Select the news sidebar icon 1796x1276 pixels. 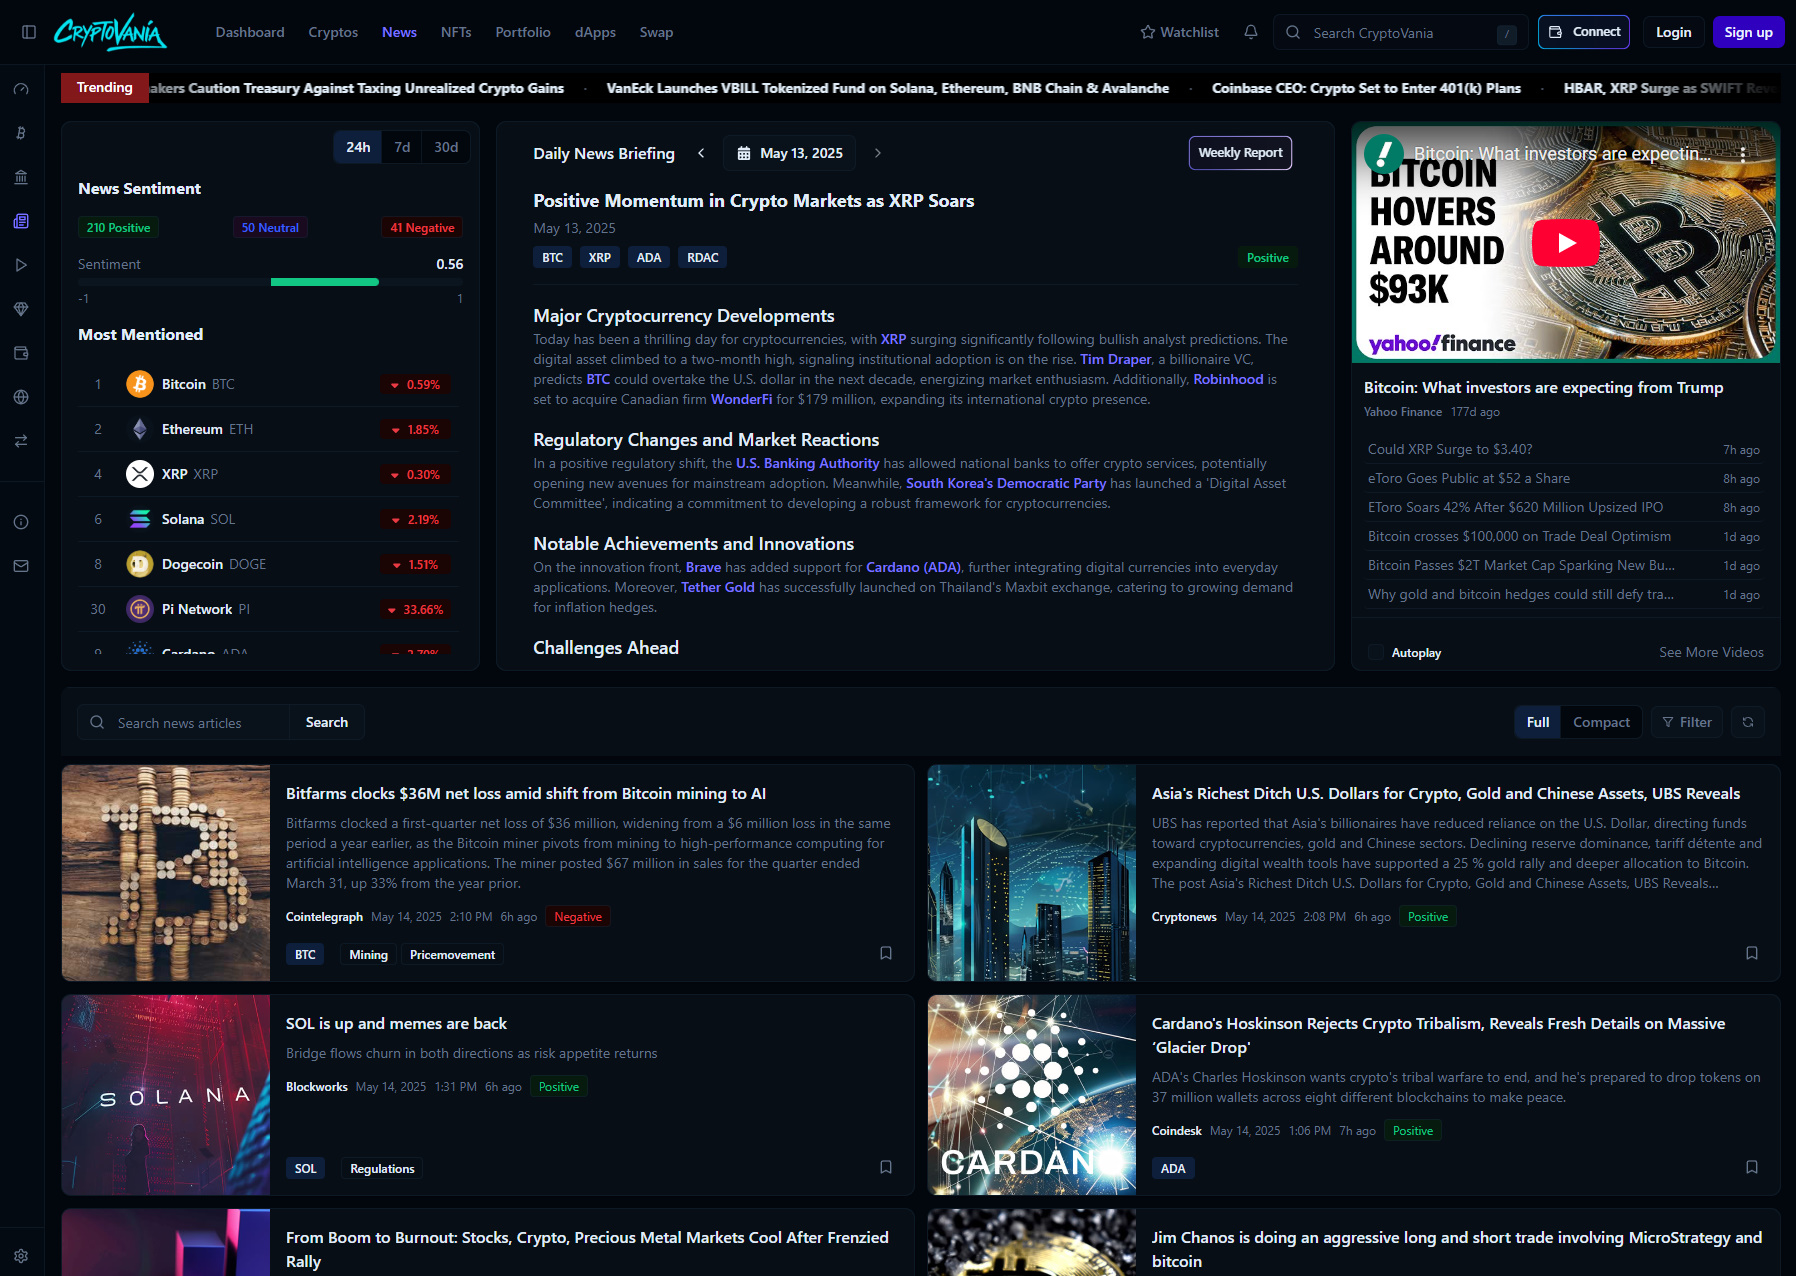point(21,221)
